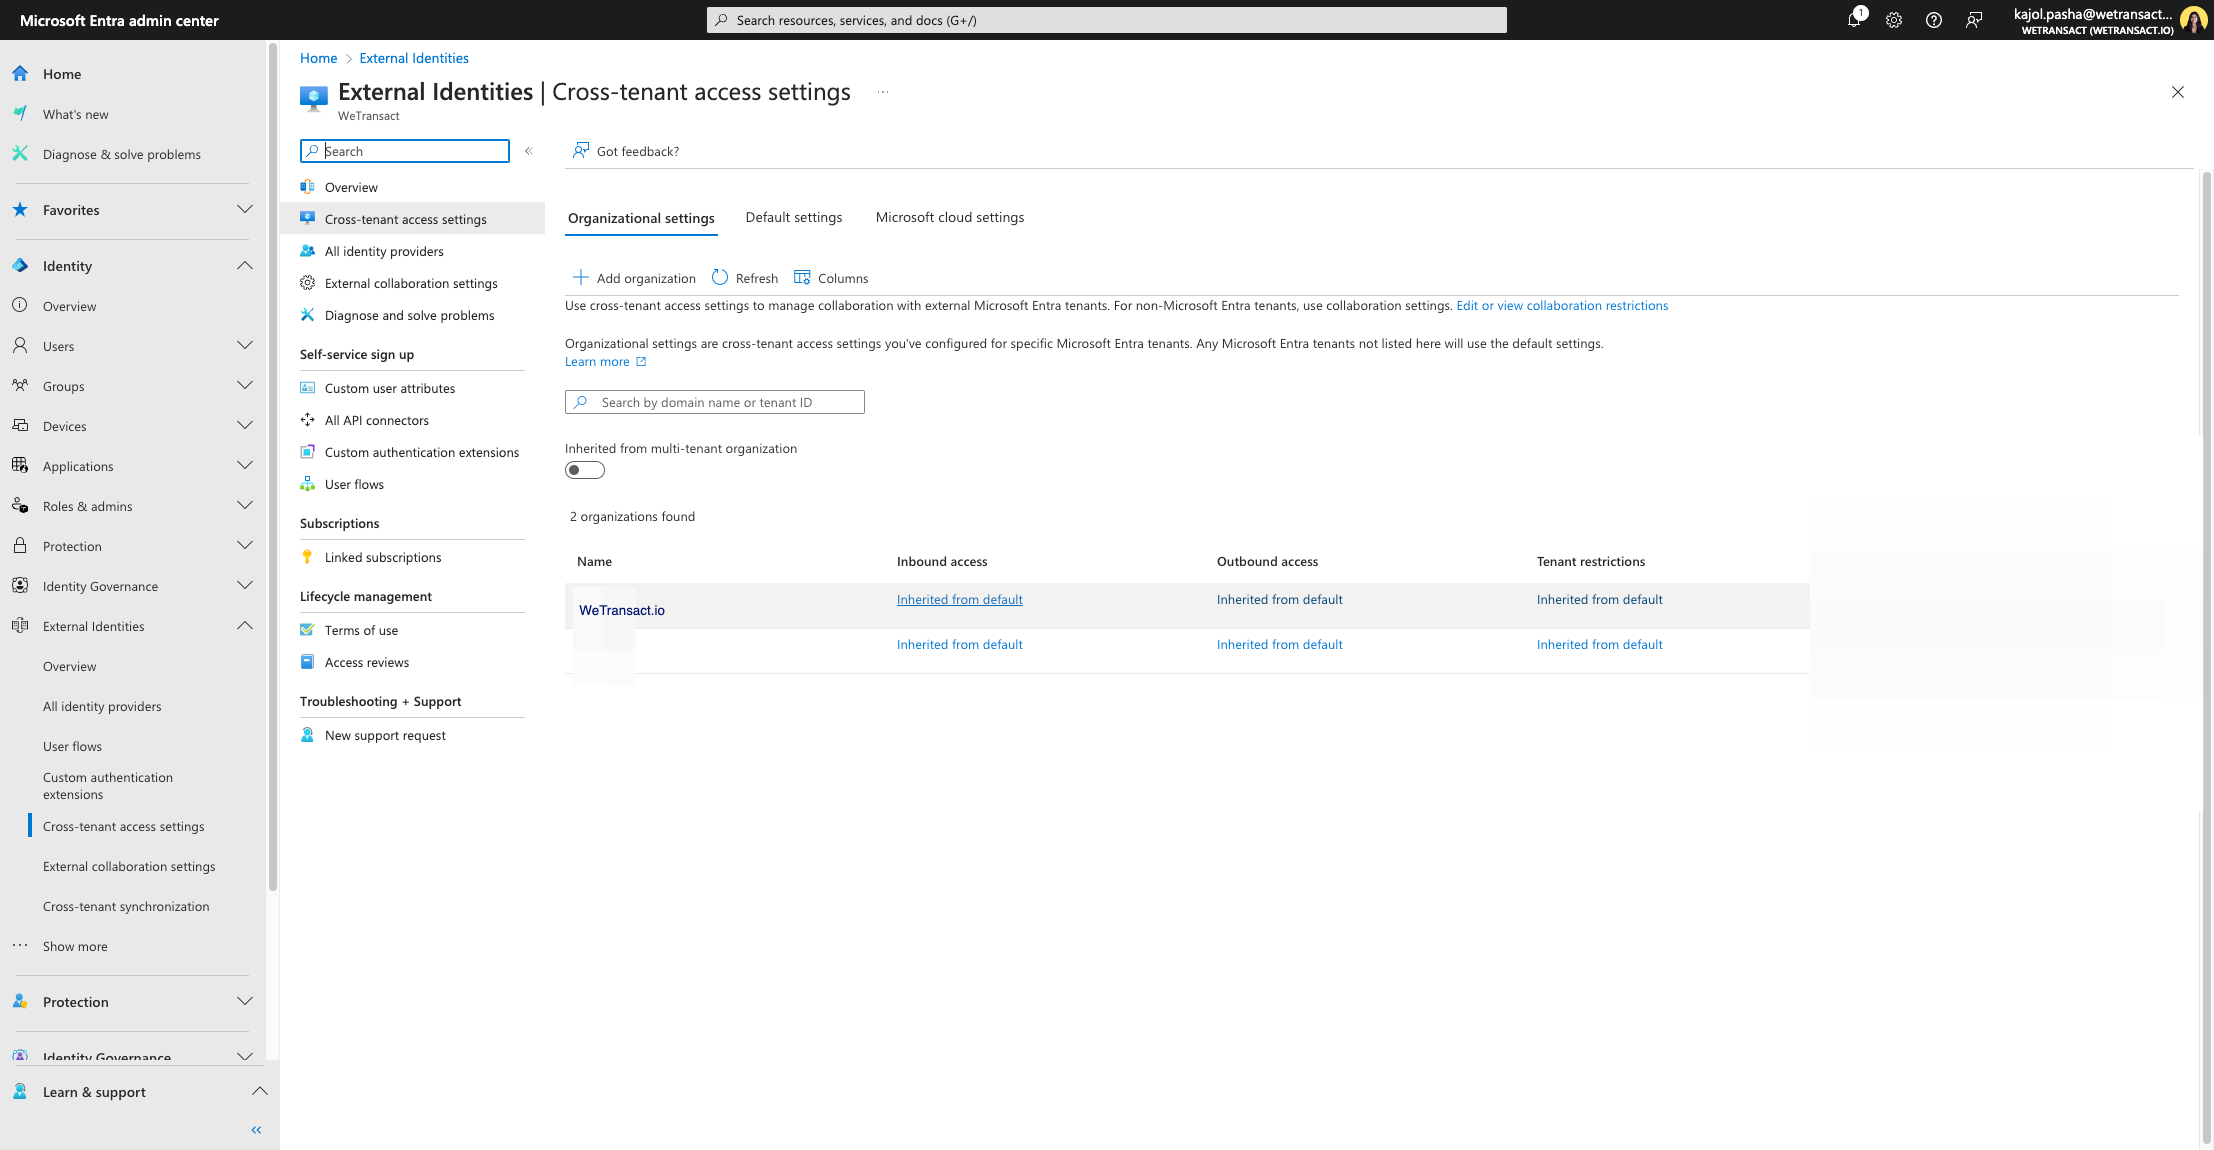This screenshot has height=1150, width=2214.
Task: Open Edit or view collaboration restrictions link
Action: [x=1562, y=306]
